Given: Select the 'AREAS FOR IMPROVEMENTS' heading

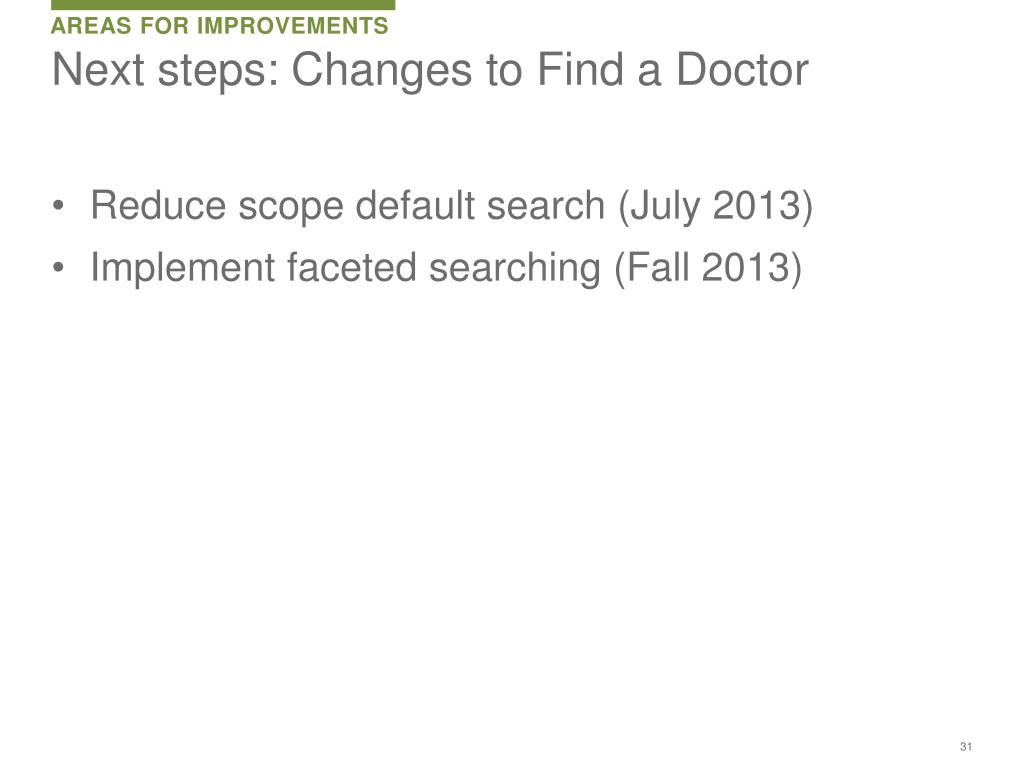Looking at the screenshot, I should 219,26.
